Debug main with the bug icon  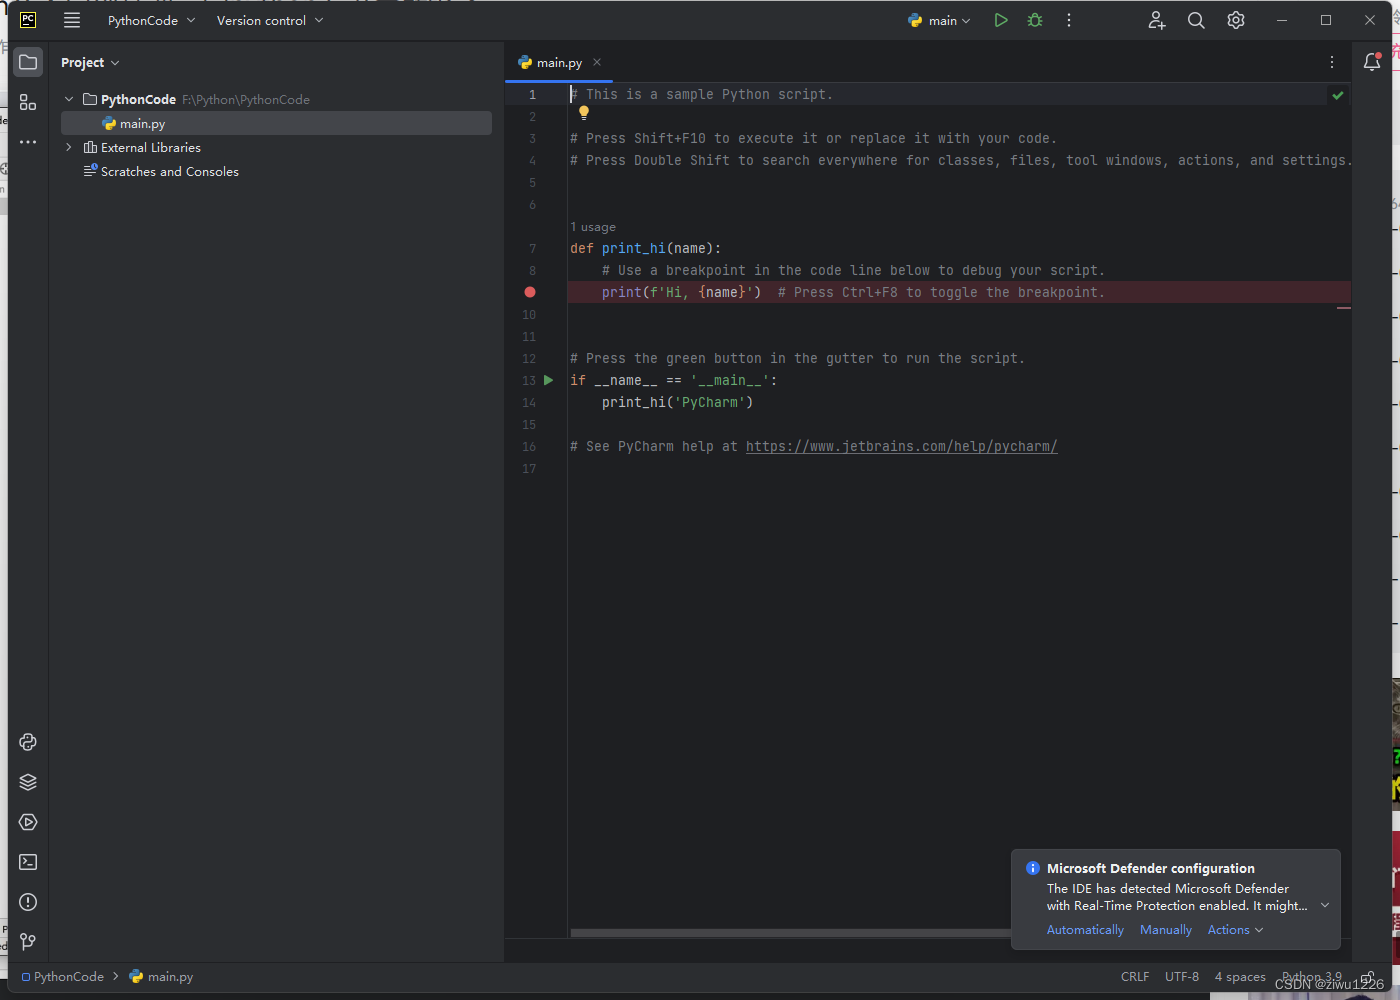coord(1035,20)
